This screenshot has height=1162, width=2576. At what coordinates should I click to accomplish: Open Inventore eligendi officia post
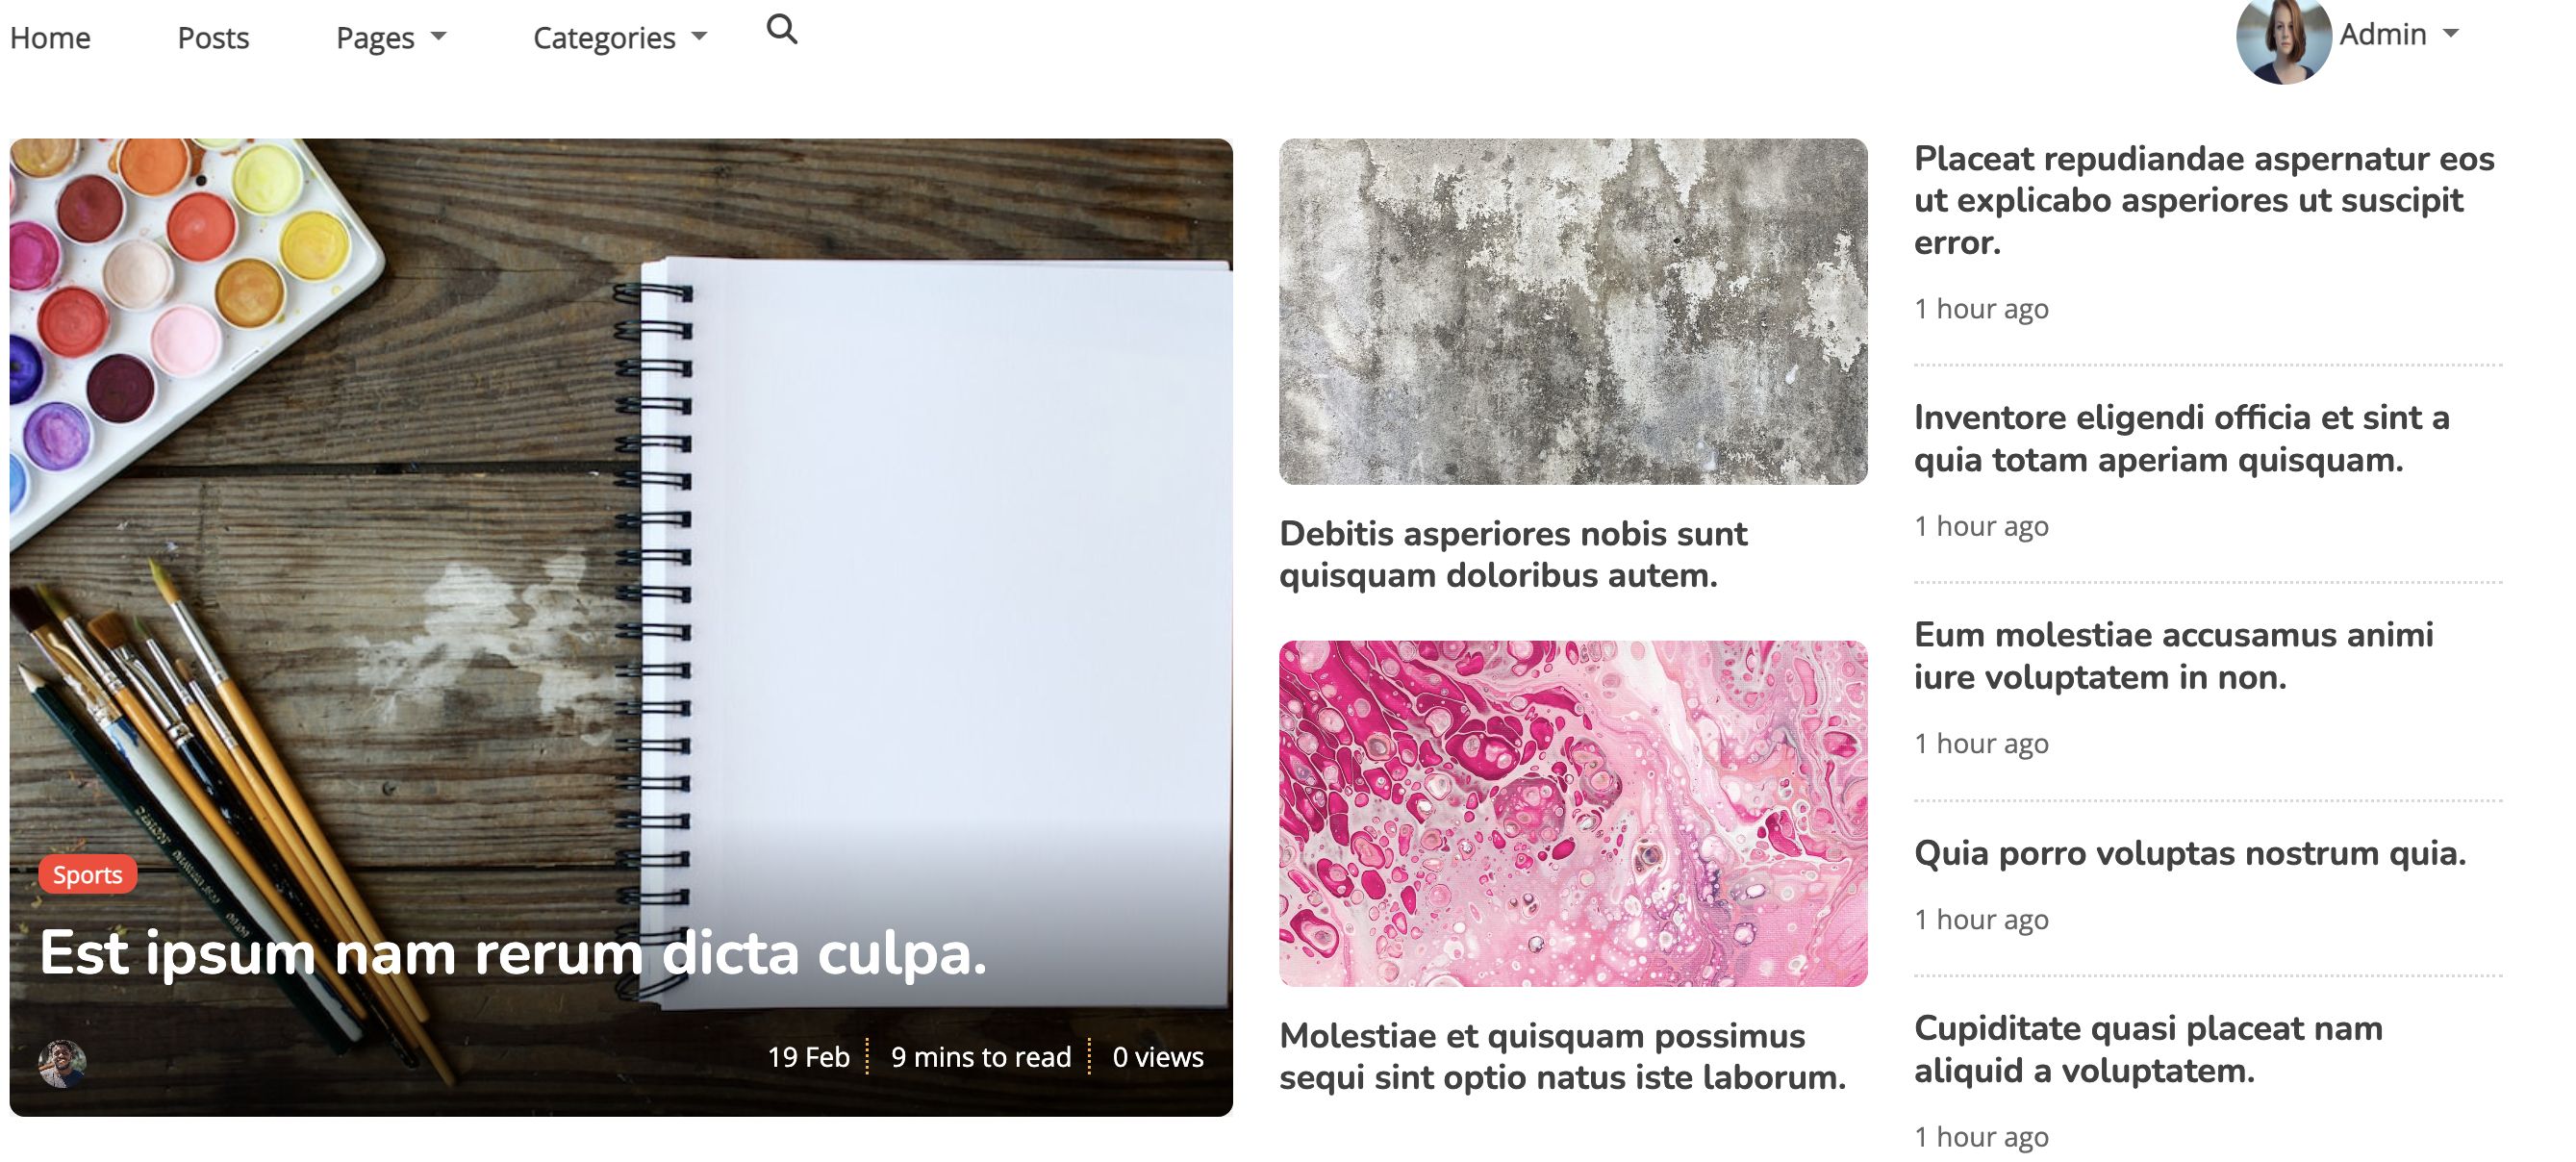2181,438
